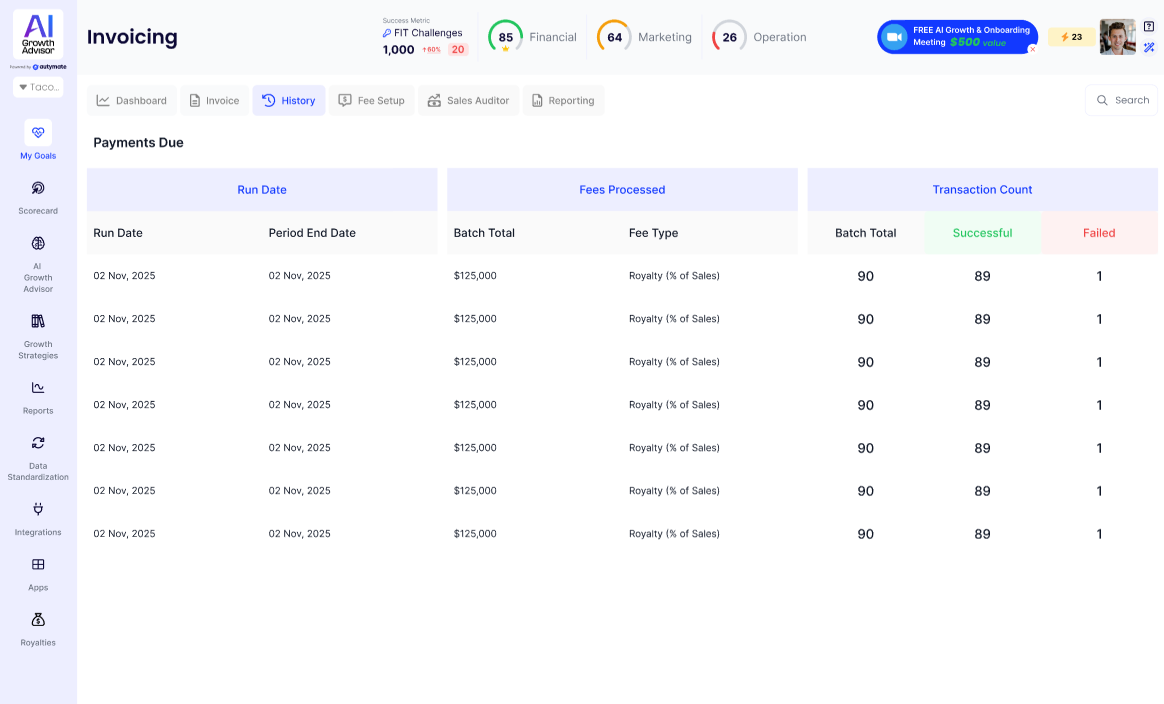
Task: Open the Sales Auditor tab
Action: [x=468, y=101]
